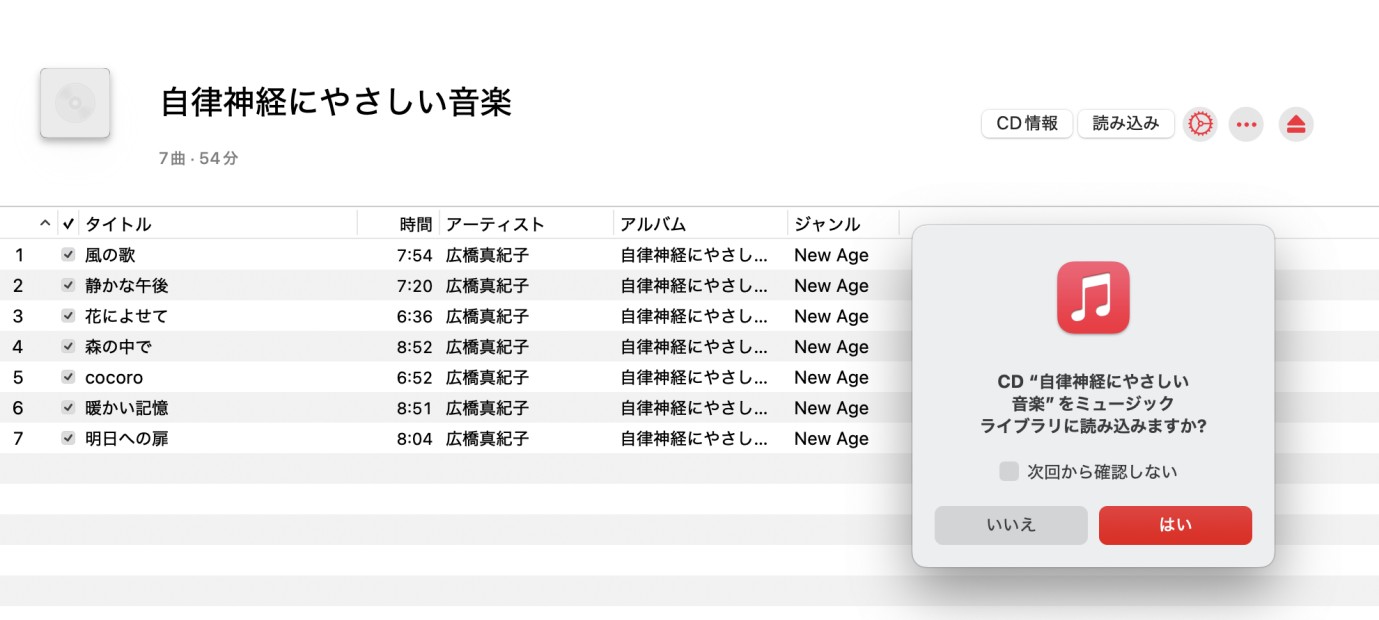1379x620 pixels.
Task: Select the track title 明日への扉
Action: 127,438
